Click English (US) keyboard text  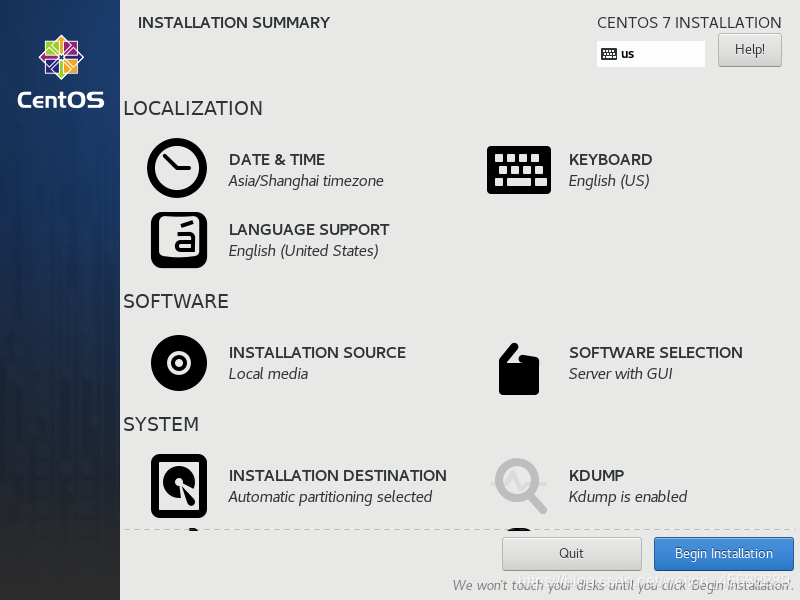609,181
